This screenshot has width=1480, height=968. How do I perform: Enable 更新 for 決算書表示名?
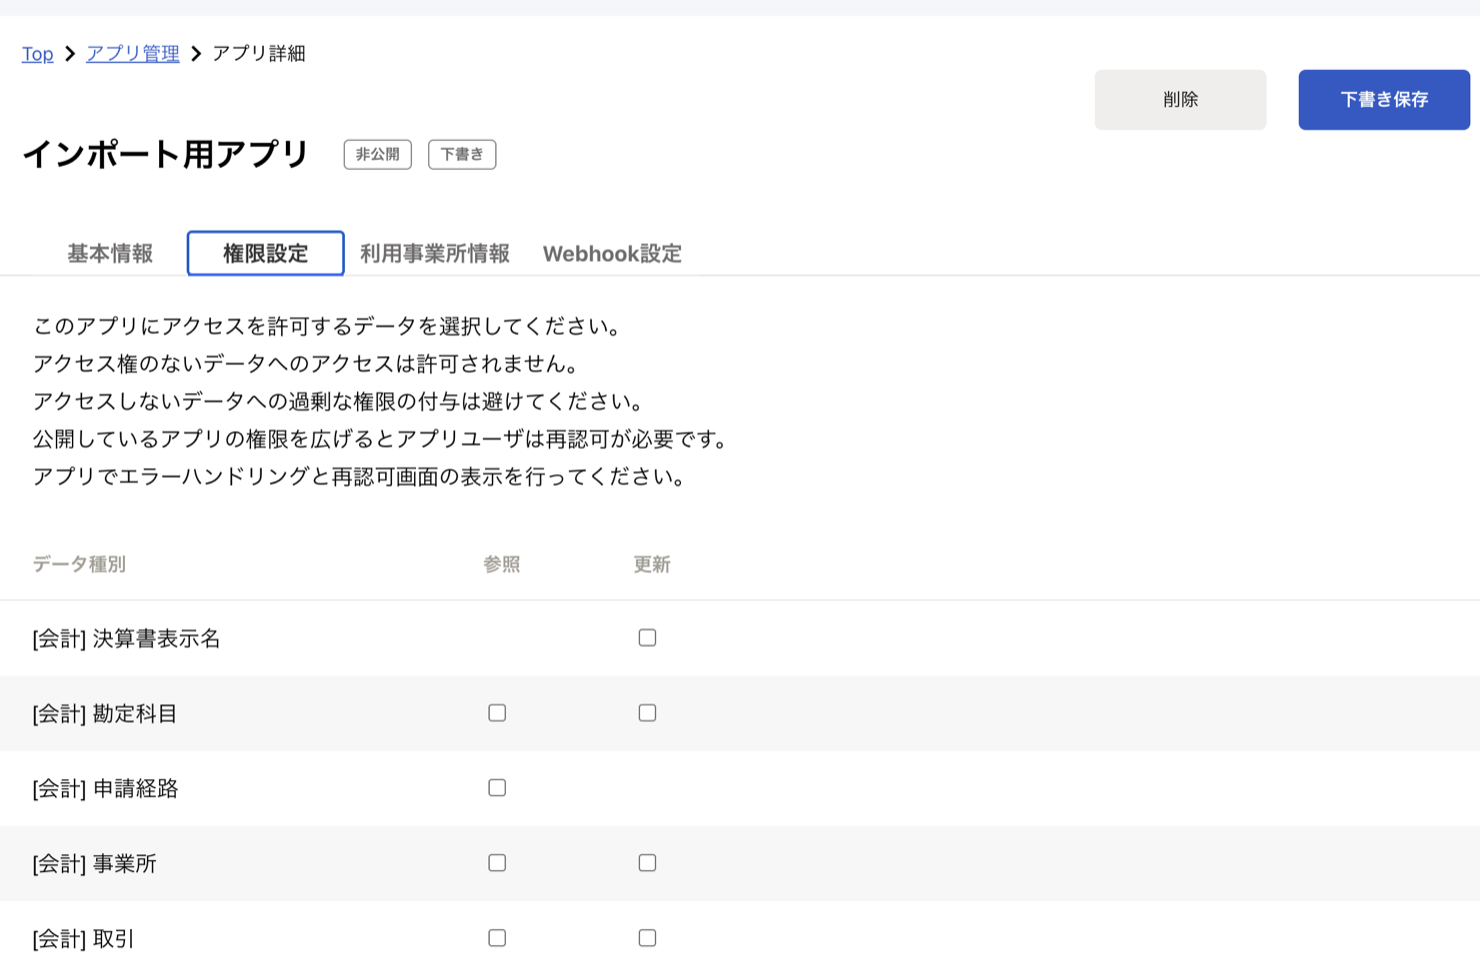(647, 638)
